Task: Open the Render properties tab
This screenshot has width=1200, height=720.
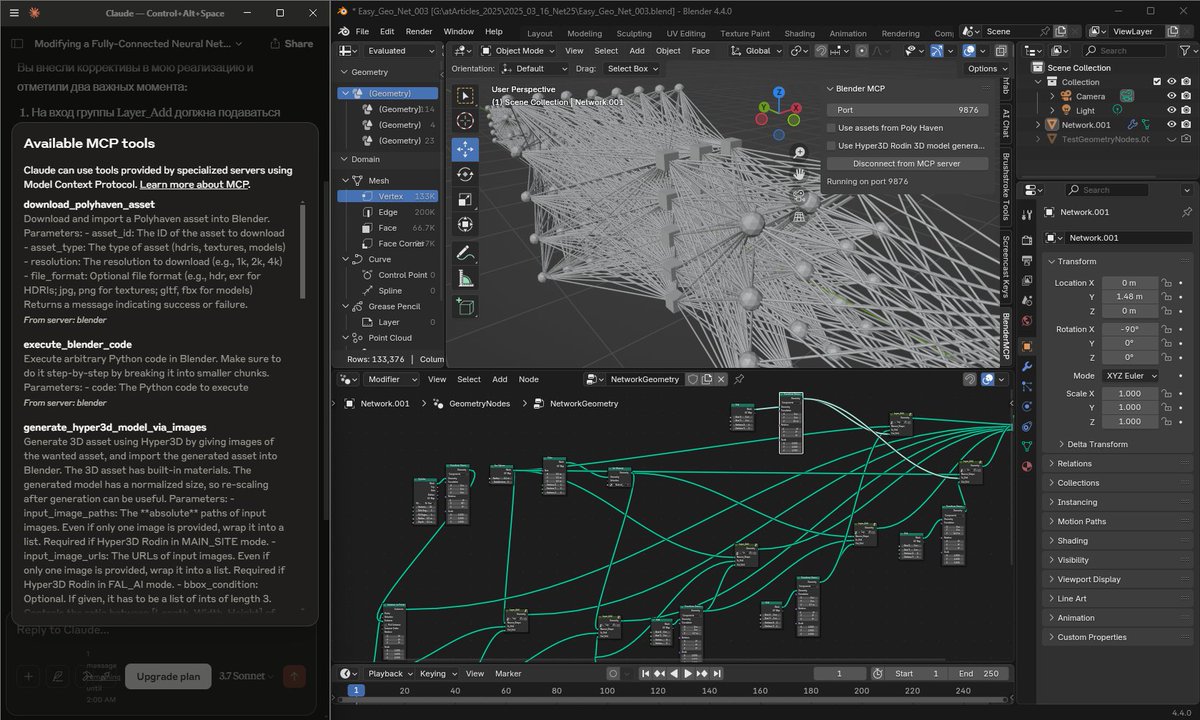Action: coord(1027,240)
